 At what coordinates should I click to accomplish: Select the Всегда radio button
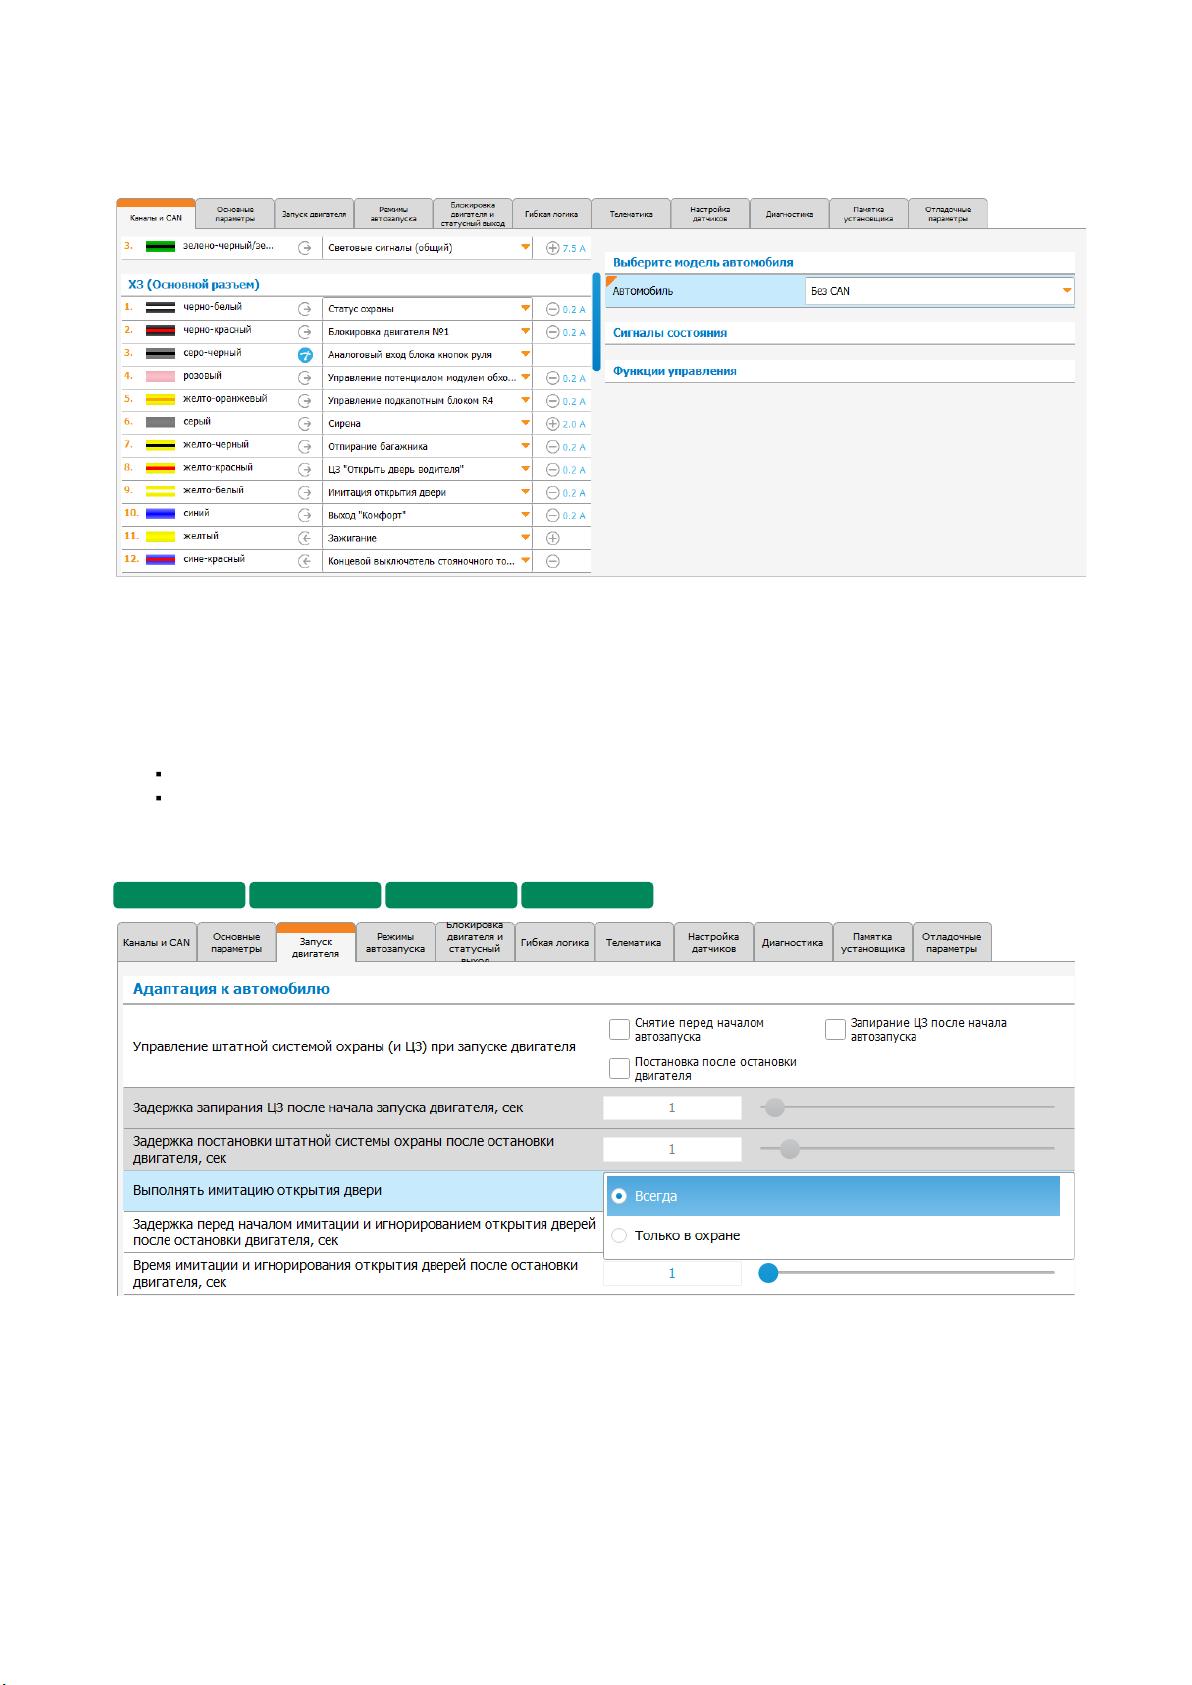619,1196
